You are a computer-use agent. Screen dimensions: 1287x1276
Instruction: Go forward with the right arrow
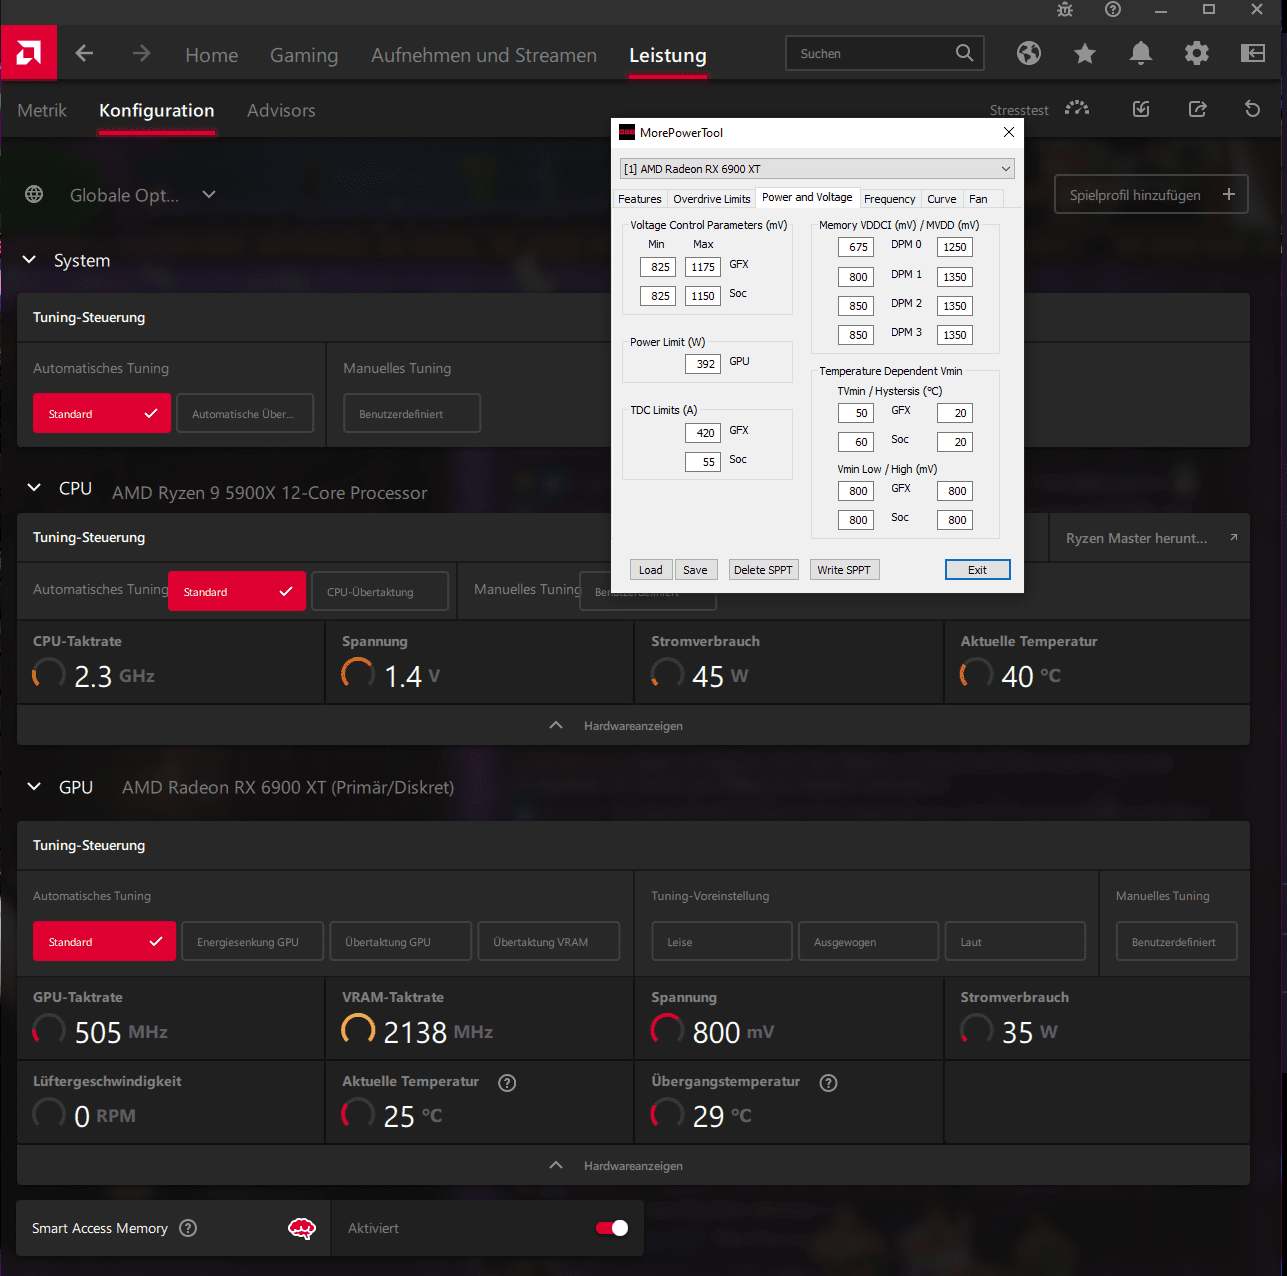coord(142,53)
